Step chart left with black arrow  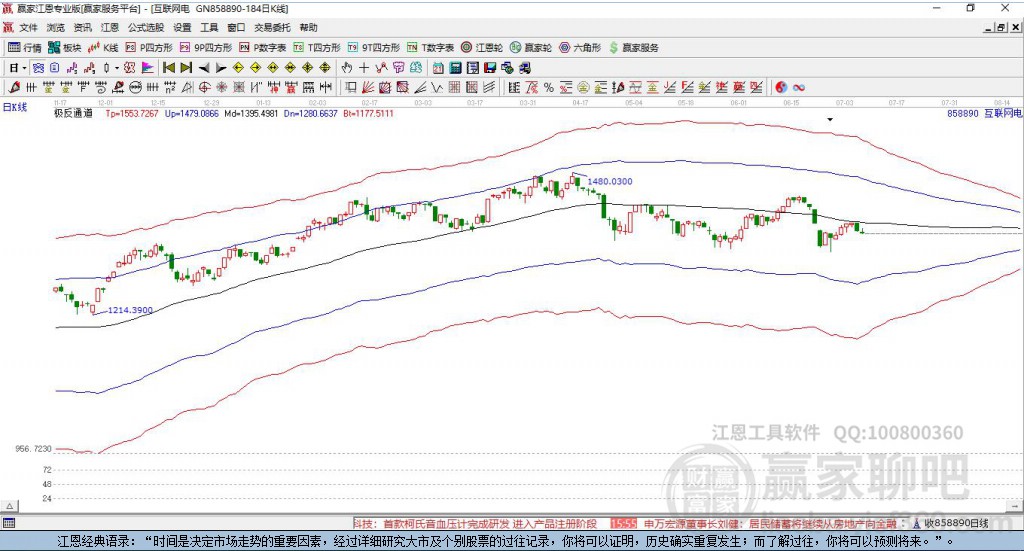click(x=204, y=68)
